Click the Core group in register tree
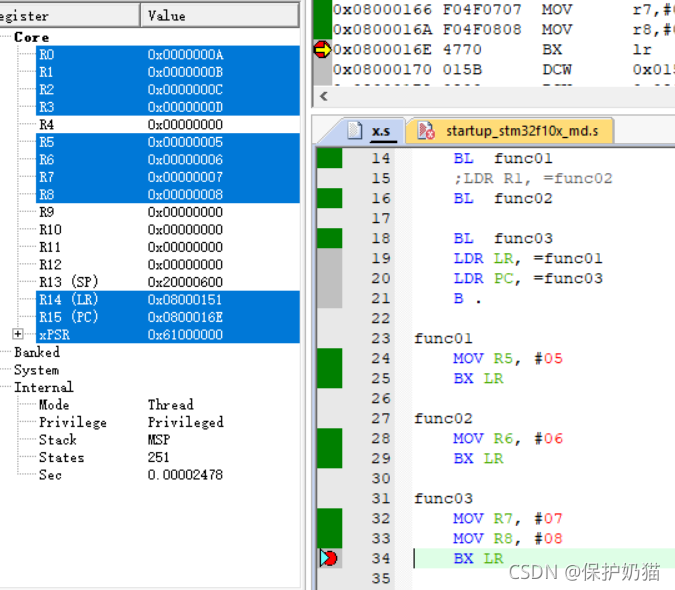 point(31,37)
